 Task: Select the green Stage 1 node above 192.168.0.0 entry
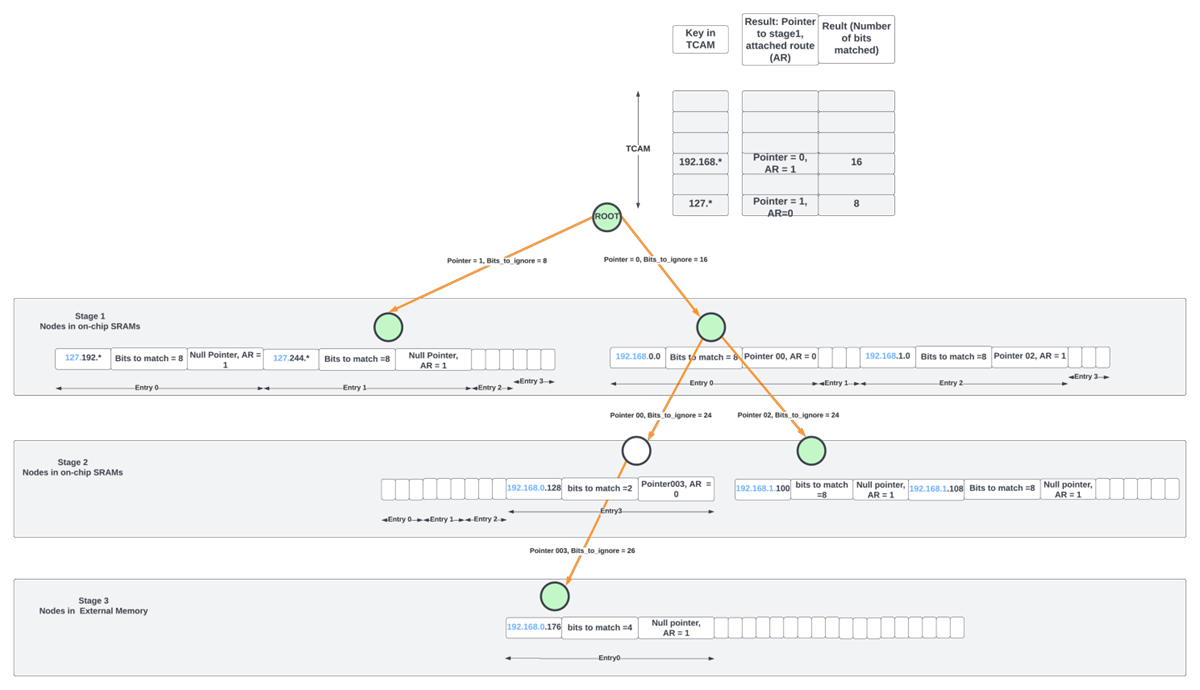(710, 326)
